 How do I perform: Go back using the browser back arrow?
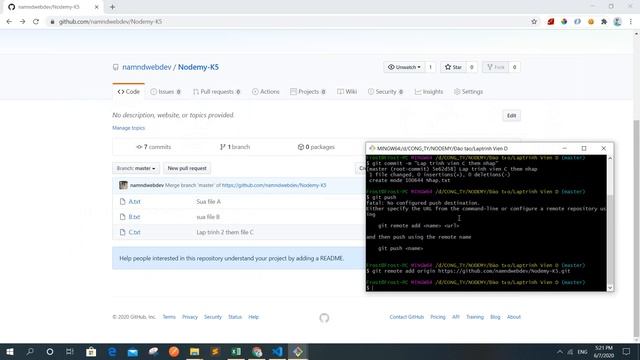tap(9, 22)
